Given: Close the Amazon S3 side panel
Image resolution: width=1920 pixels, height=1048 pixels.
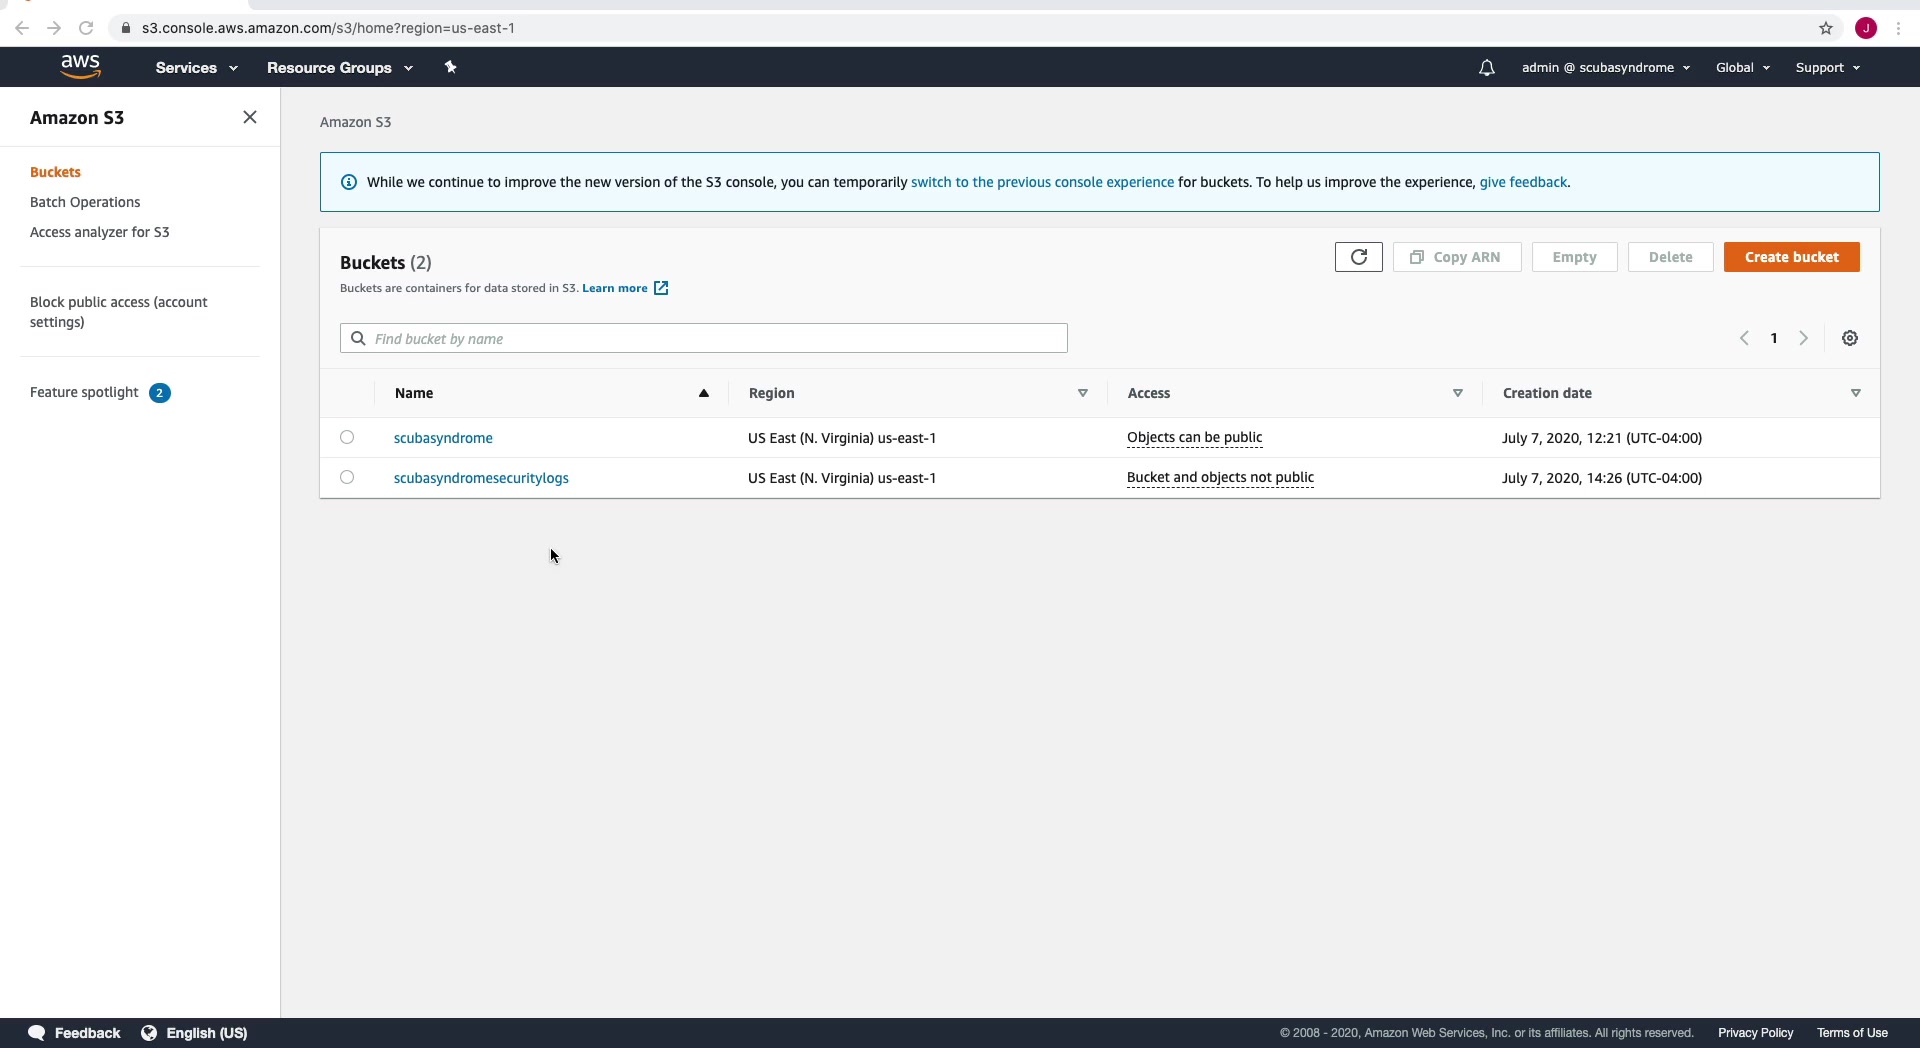Looking at the screenshot, I should click(x=250, y=117).
